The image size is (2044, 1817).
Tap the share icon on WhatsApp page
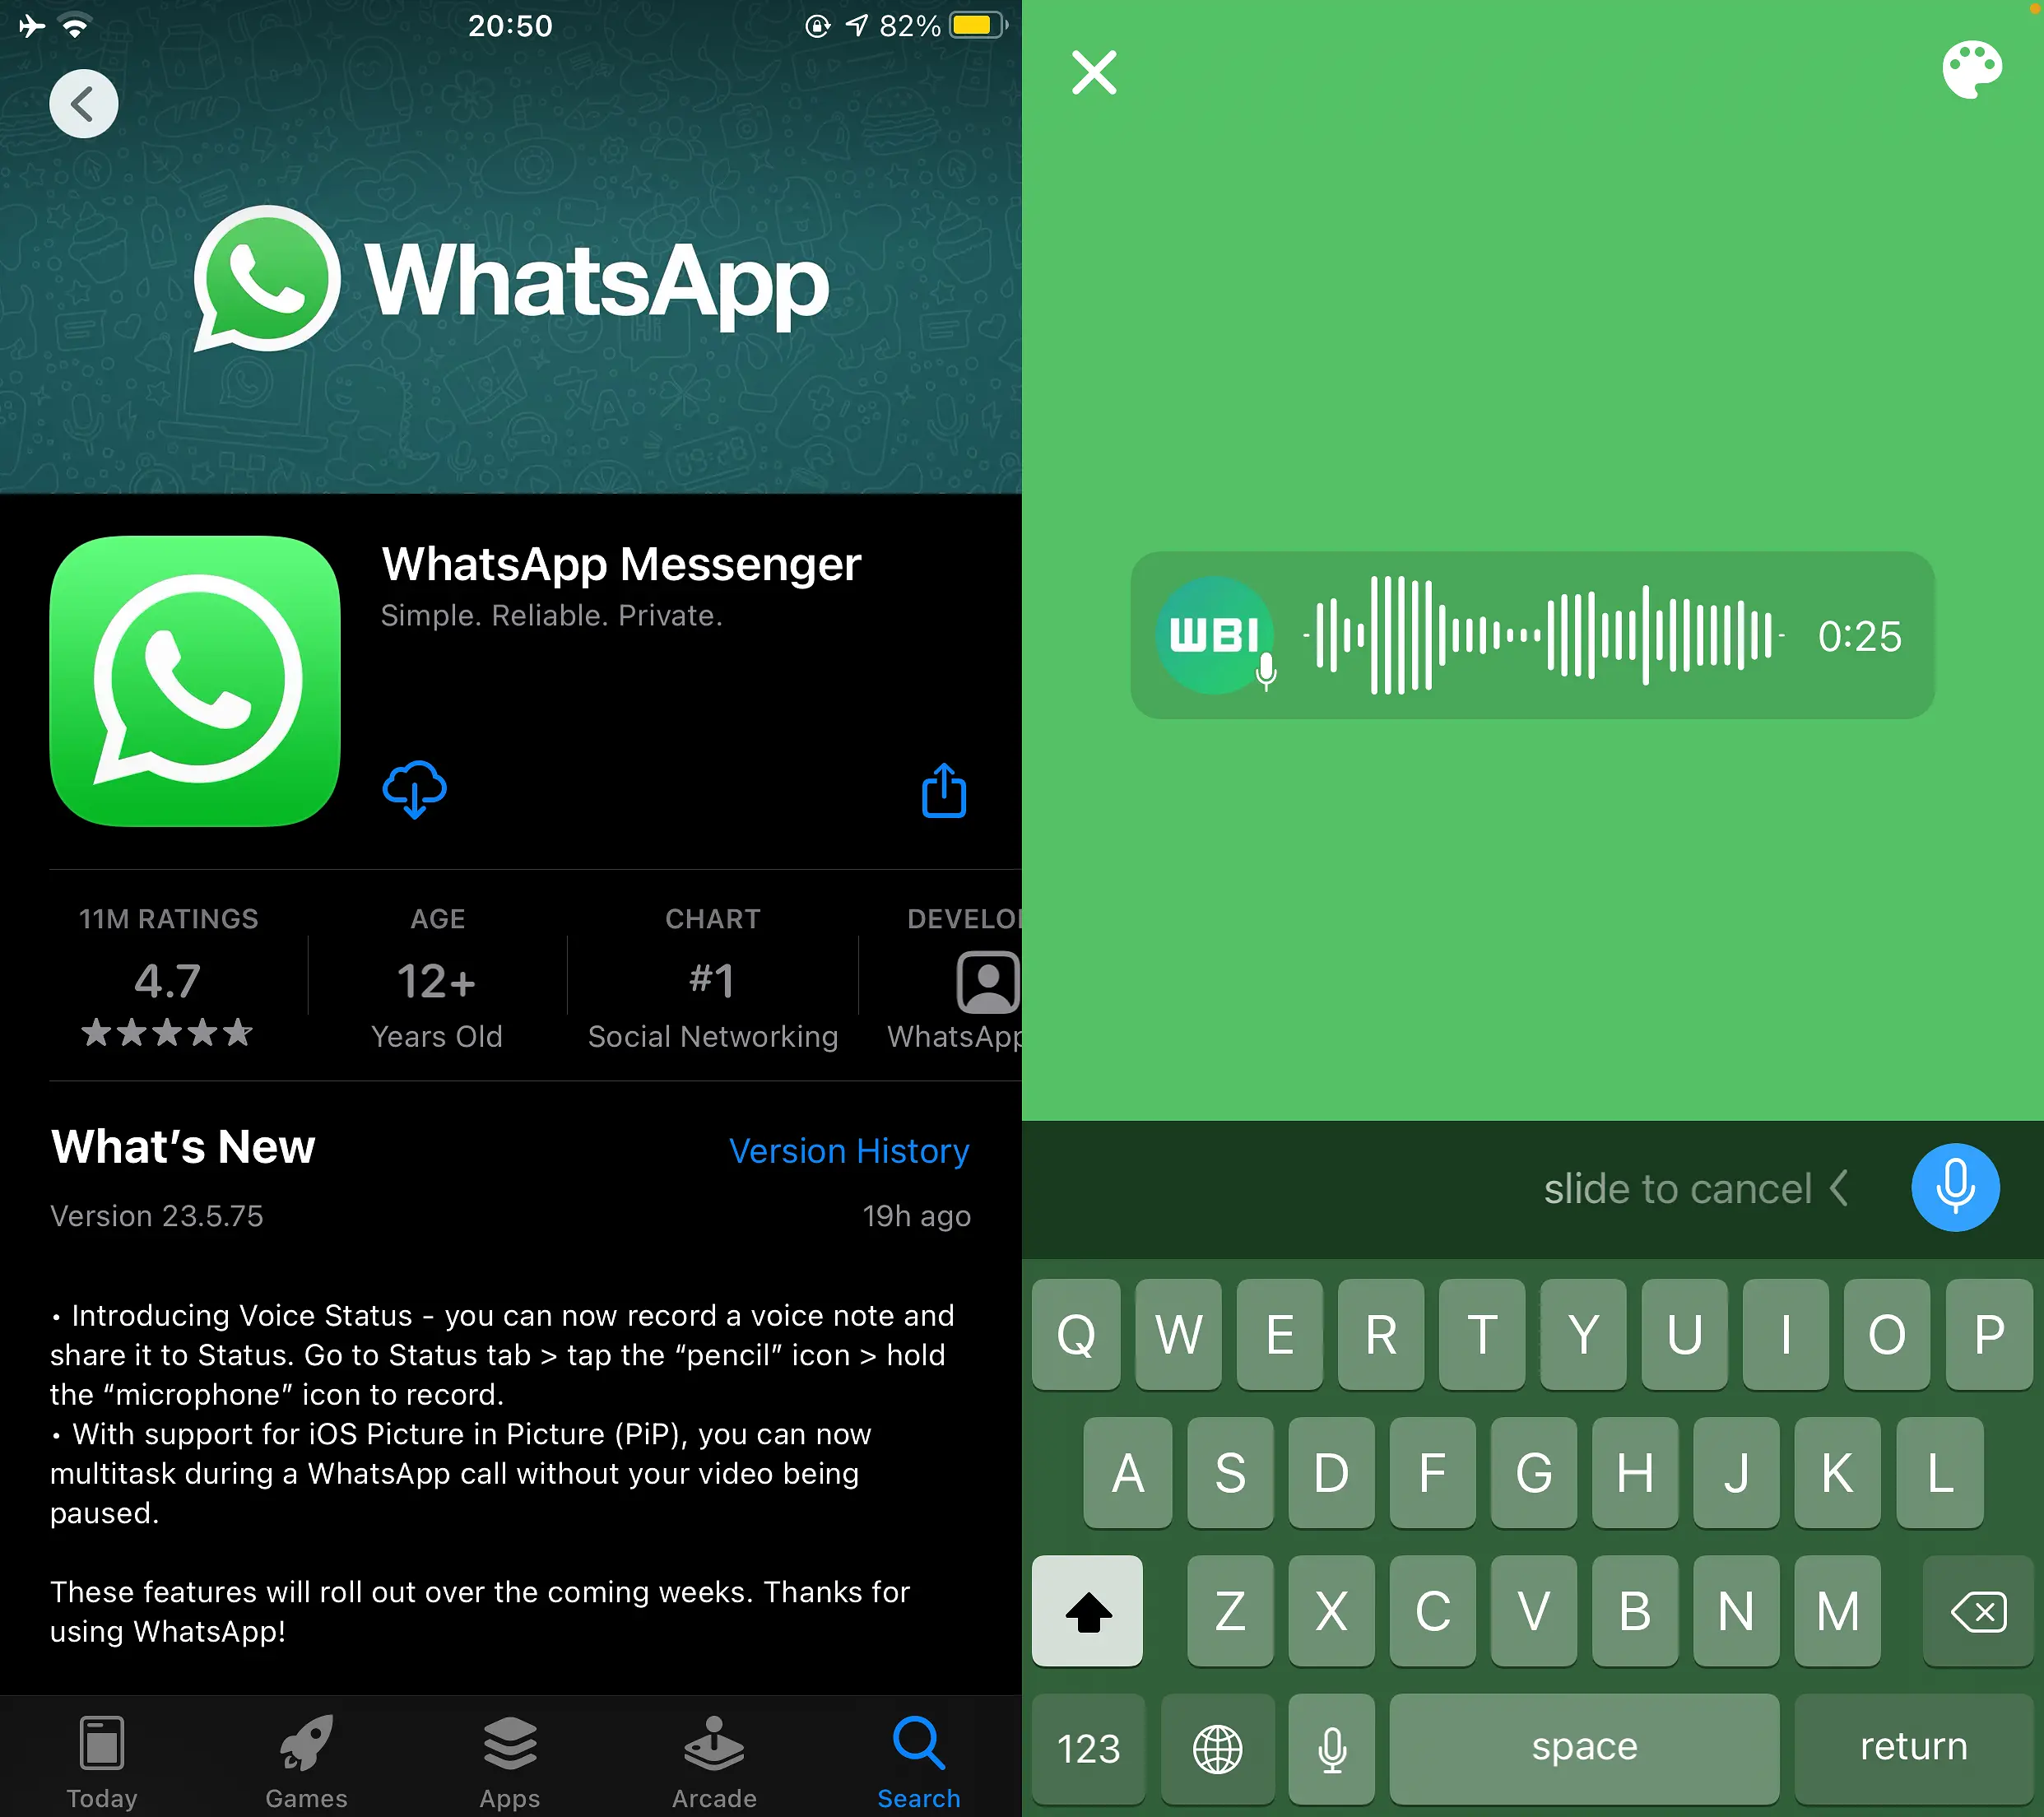click(x=943, y=791)
